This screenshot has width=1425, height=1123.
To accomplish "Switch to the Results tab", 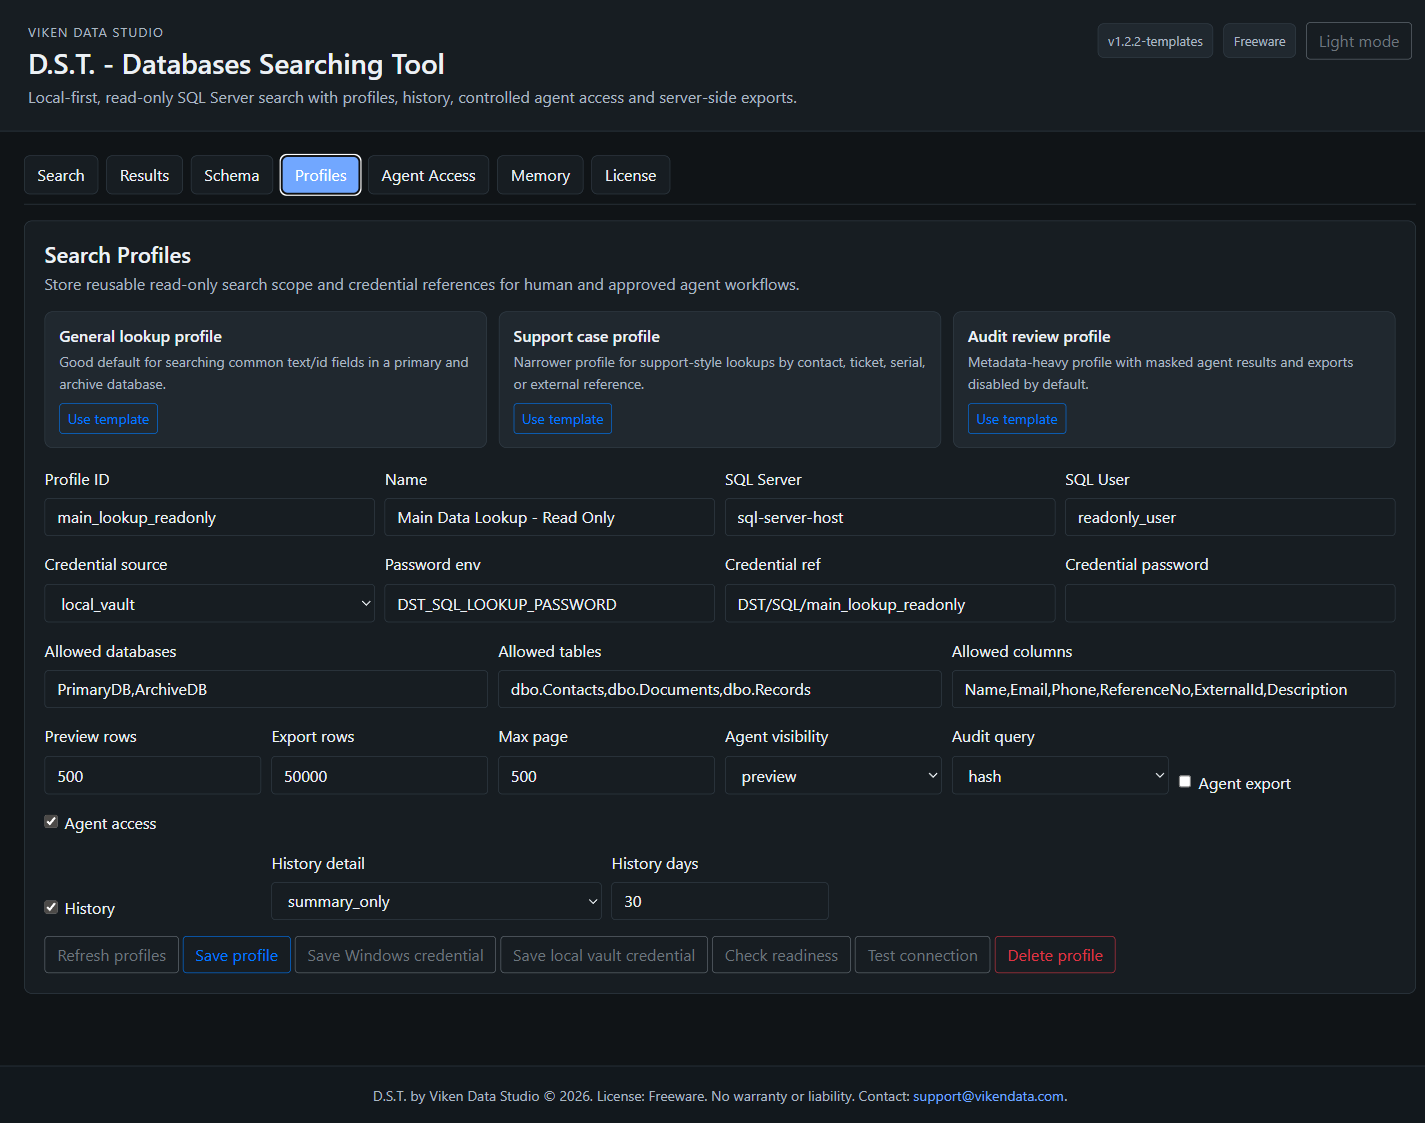I will click(144, 175).
